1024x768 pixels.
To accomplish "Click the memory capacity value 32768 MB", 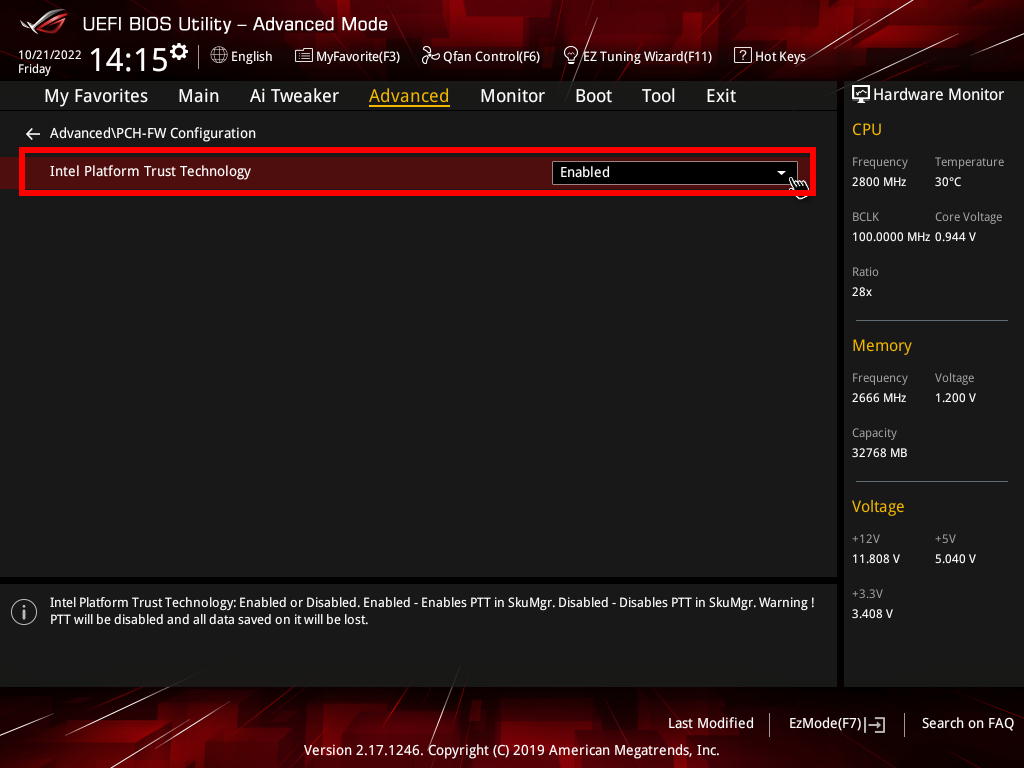I will point(880,453).
